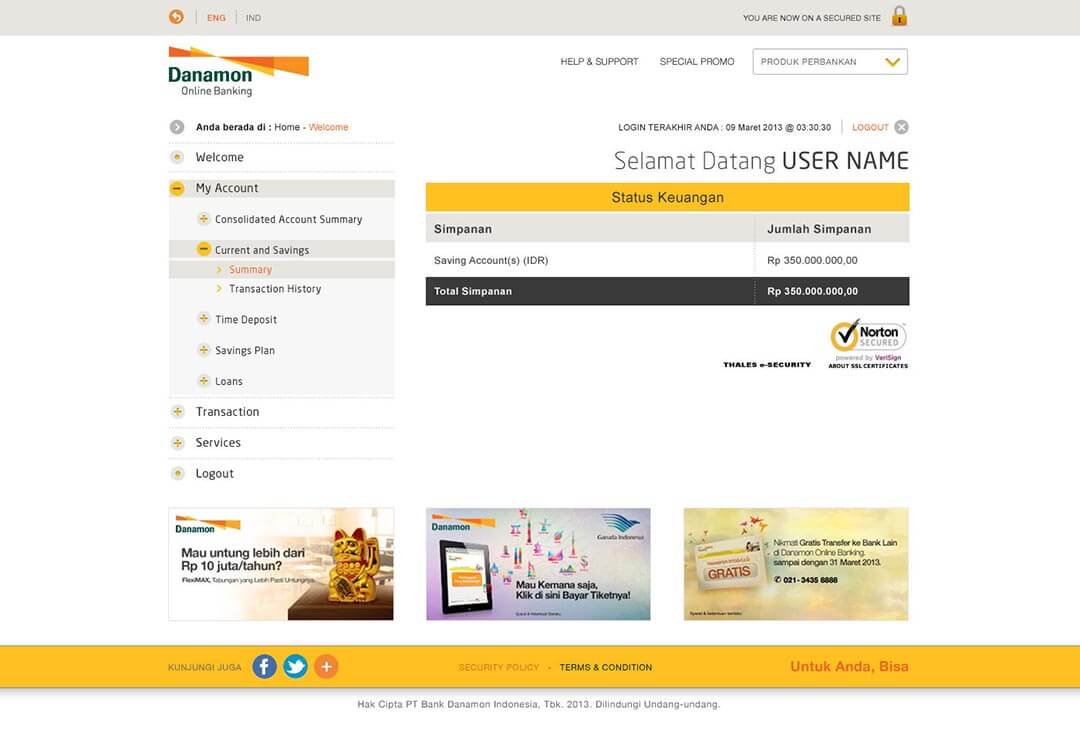1080x729 pixels.
Task: Open TERMS & CONDITION in the footer
Action: coord(606,667)
